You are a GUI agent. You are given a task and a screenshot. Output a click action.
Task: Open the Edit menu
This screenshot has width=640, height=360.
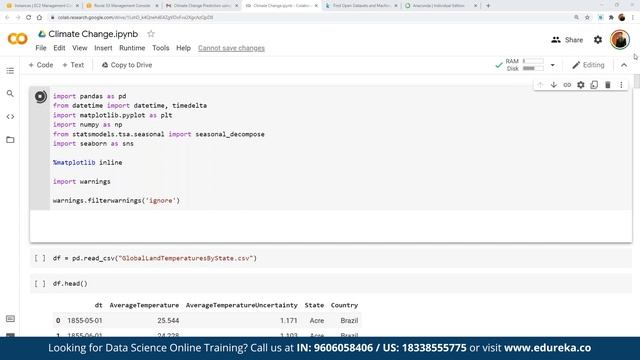point(59,48)
